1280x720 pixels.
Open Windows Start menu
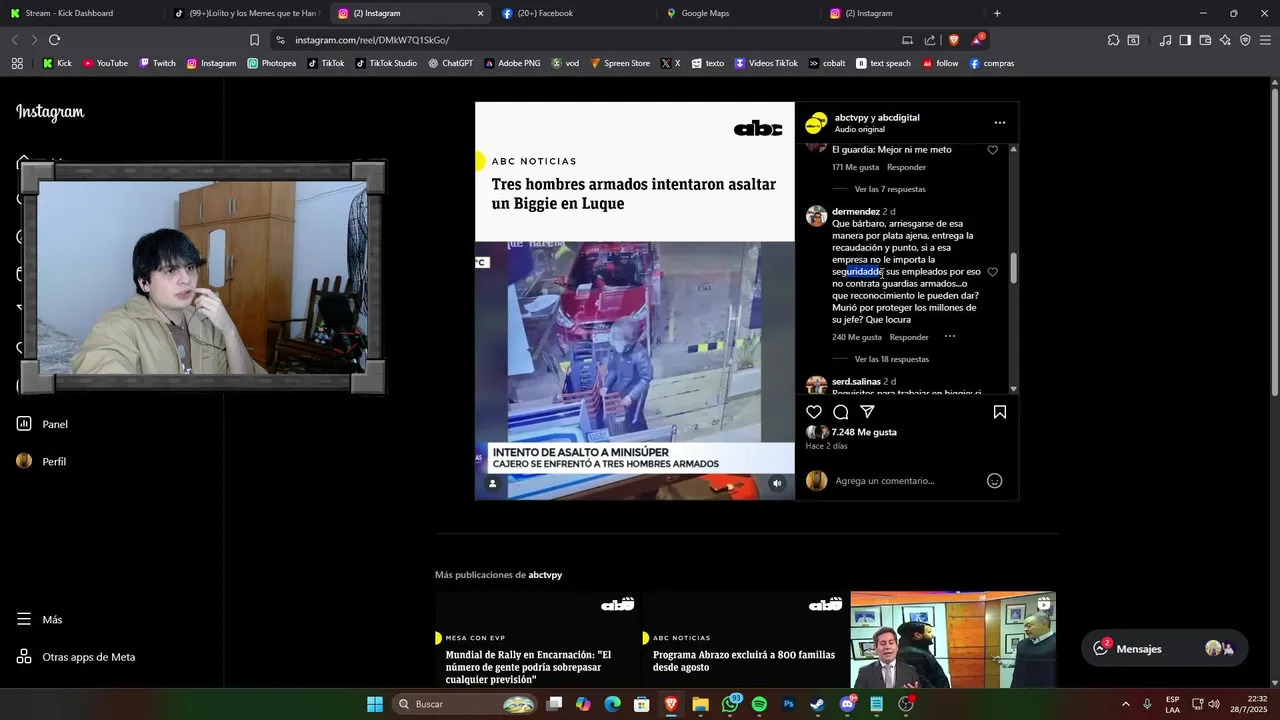(374, 704)
